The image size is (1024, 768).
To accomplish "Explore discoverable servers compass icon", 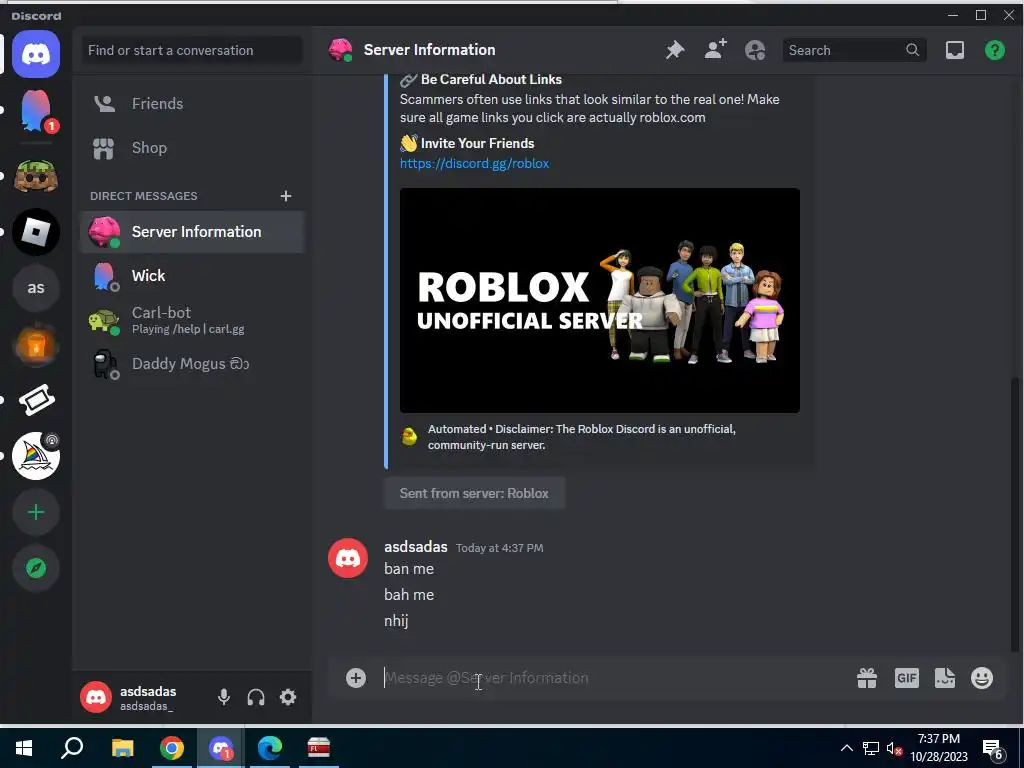I will pos(36,568).
